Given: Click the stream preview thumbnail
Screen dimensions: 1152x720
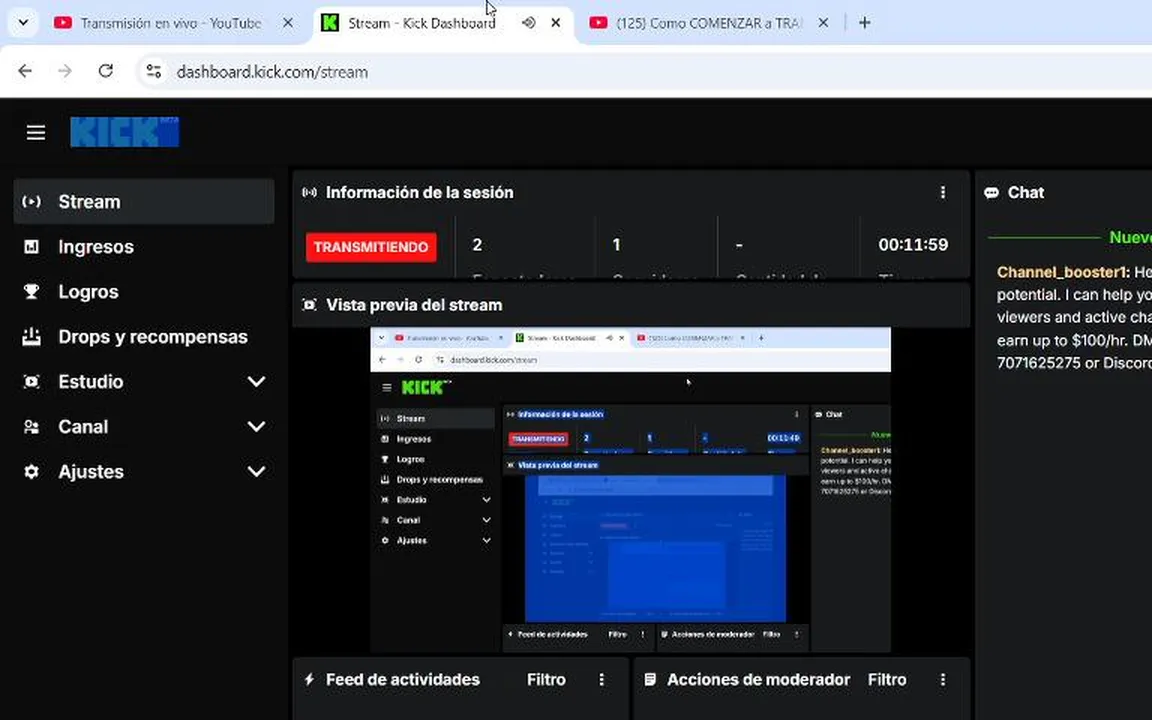Looking at the screenshot, I should click(630, 489).
